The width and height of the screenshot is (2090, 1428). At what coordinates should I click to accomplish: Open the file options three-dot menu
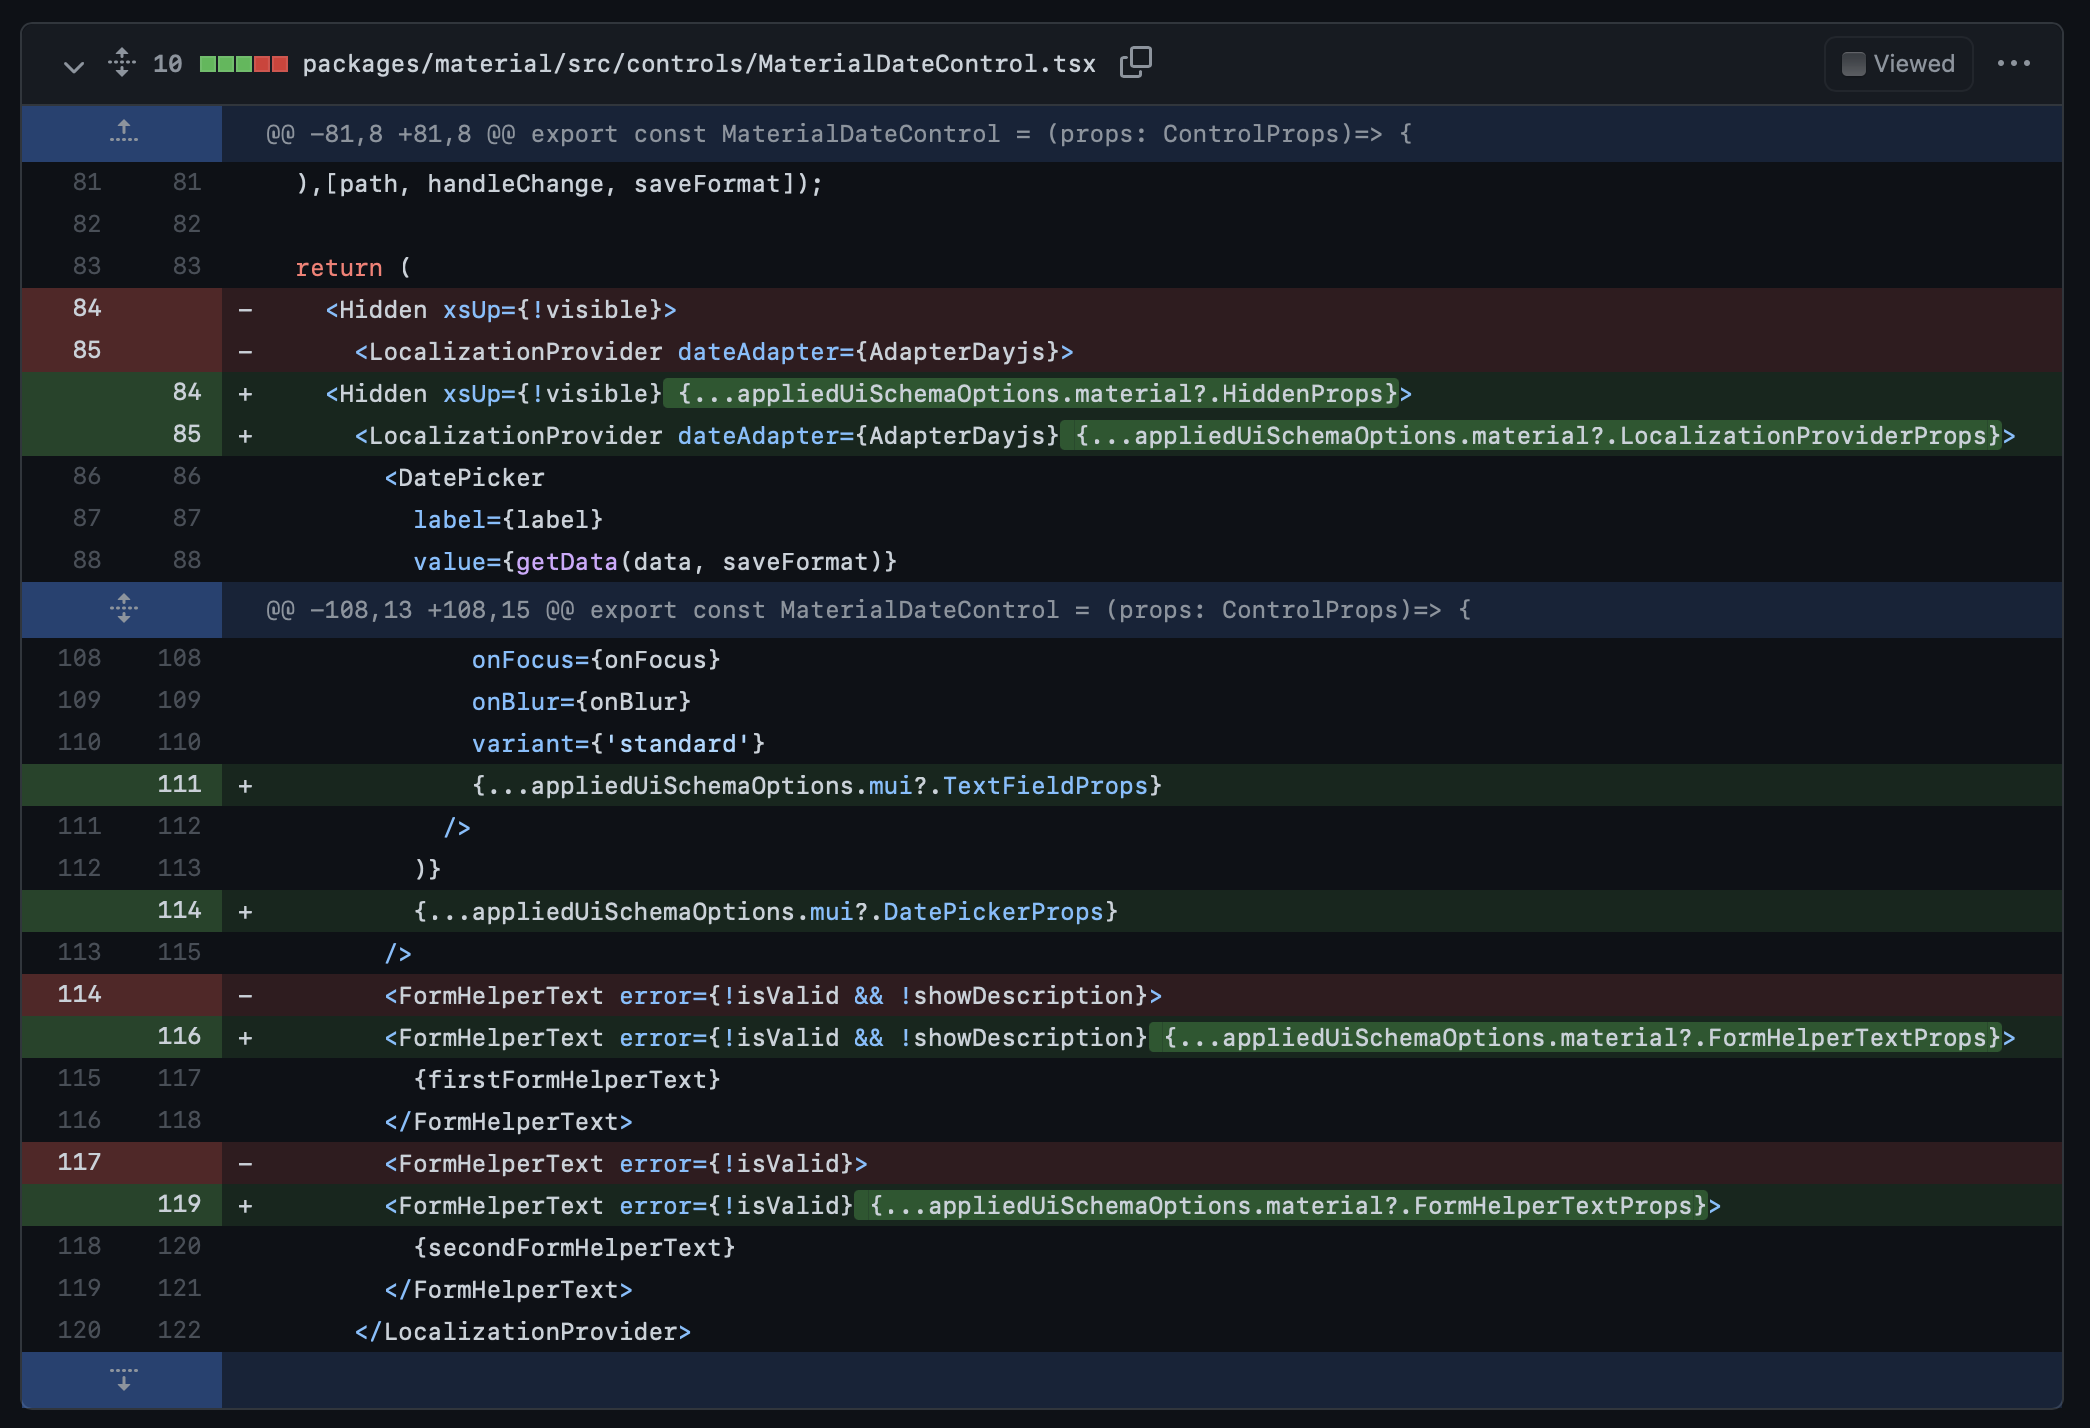click(2013, 63)
